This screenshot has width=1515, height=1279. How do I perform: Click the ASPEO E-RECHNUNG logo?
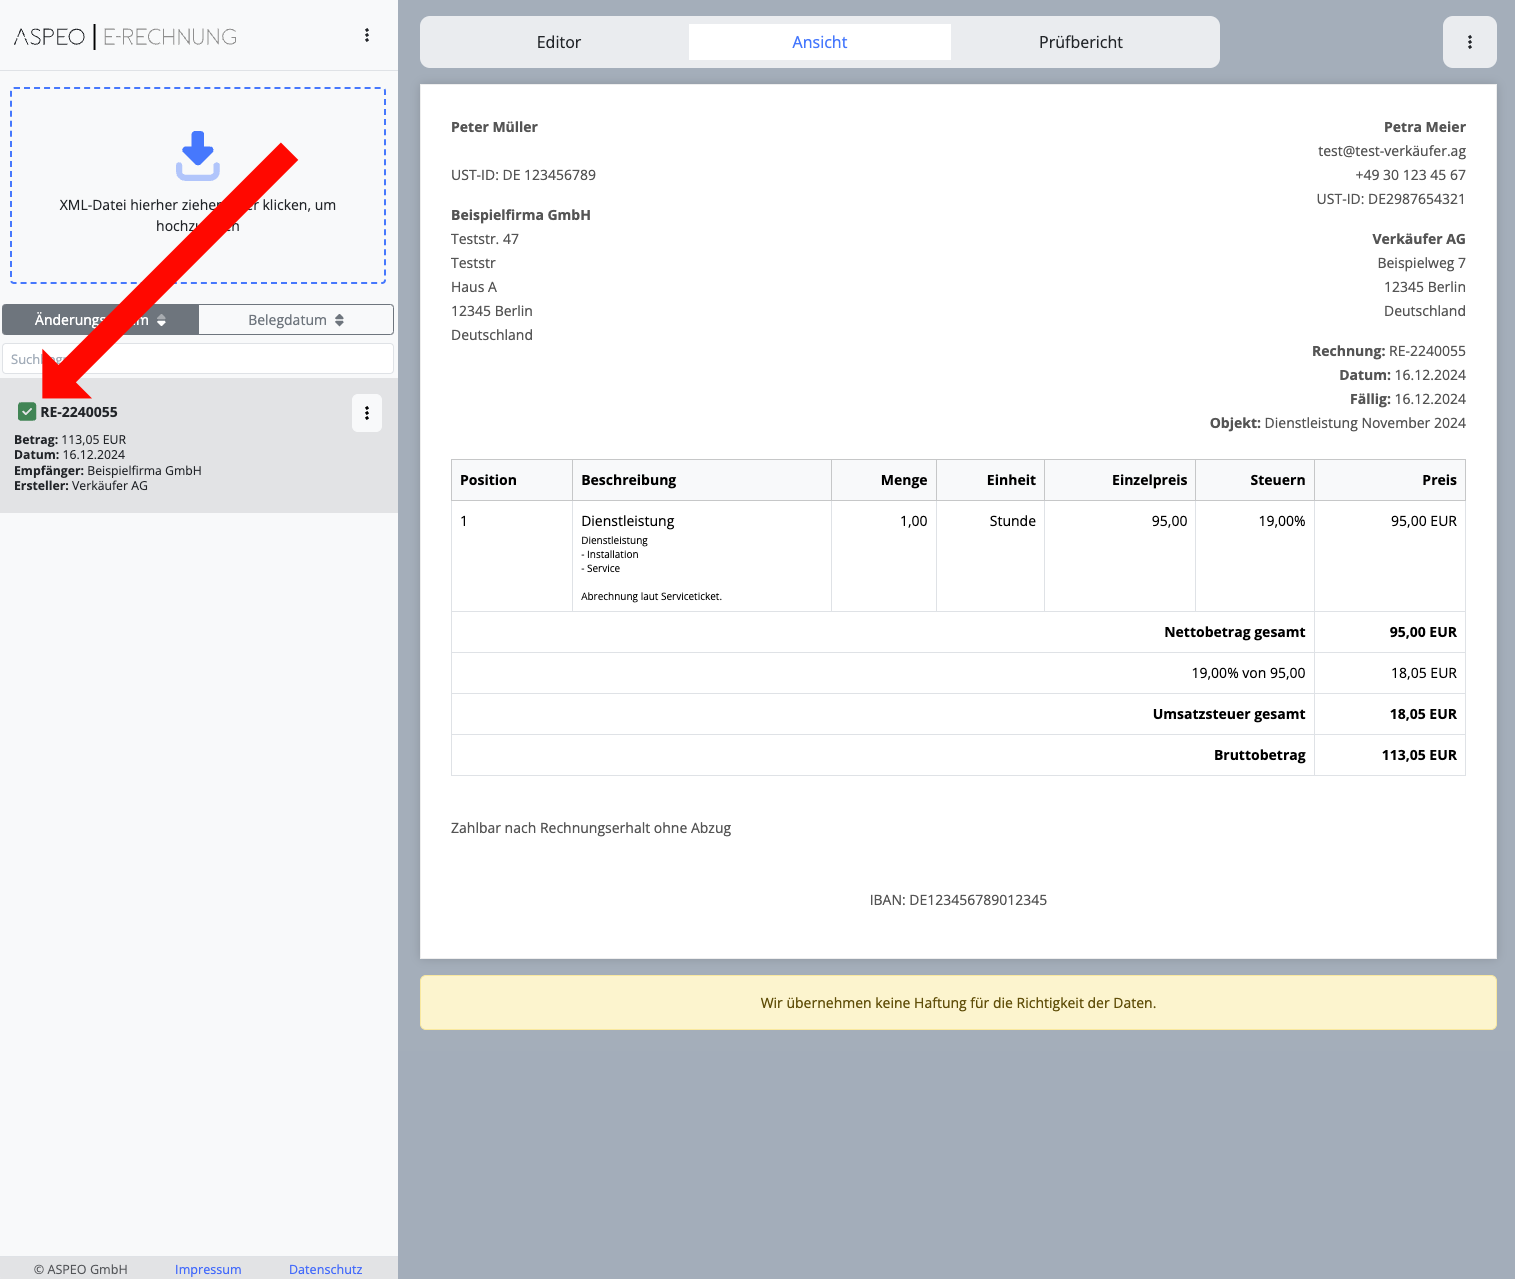pyautogui.click(x=126, y=37)
